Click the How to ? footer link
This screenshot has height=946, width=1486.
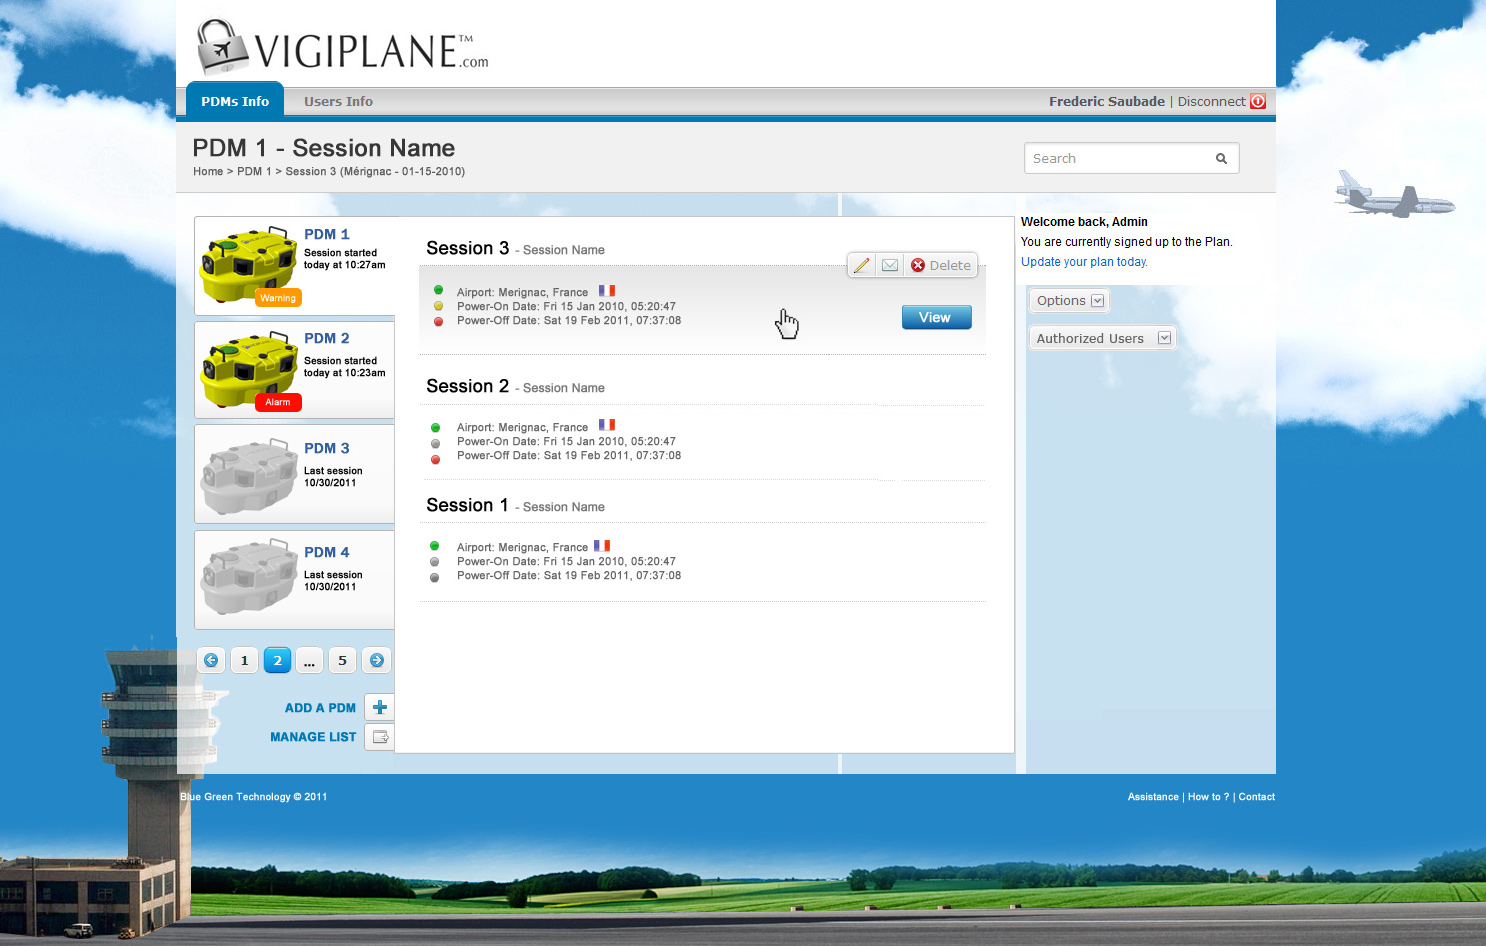pos(1208,797)
